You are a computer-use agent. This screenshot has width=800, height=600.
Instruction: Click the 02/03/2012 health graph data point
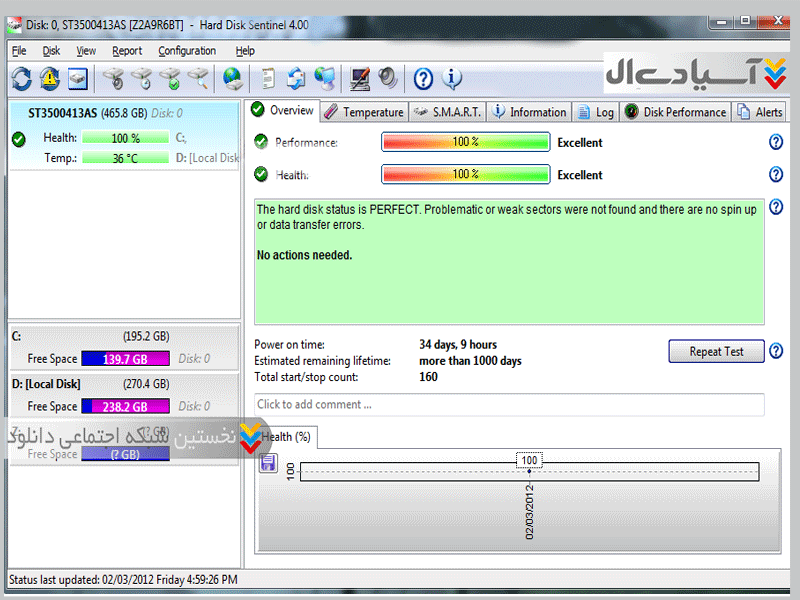coord(530,471)
